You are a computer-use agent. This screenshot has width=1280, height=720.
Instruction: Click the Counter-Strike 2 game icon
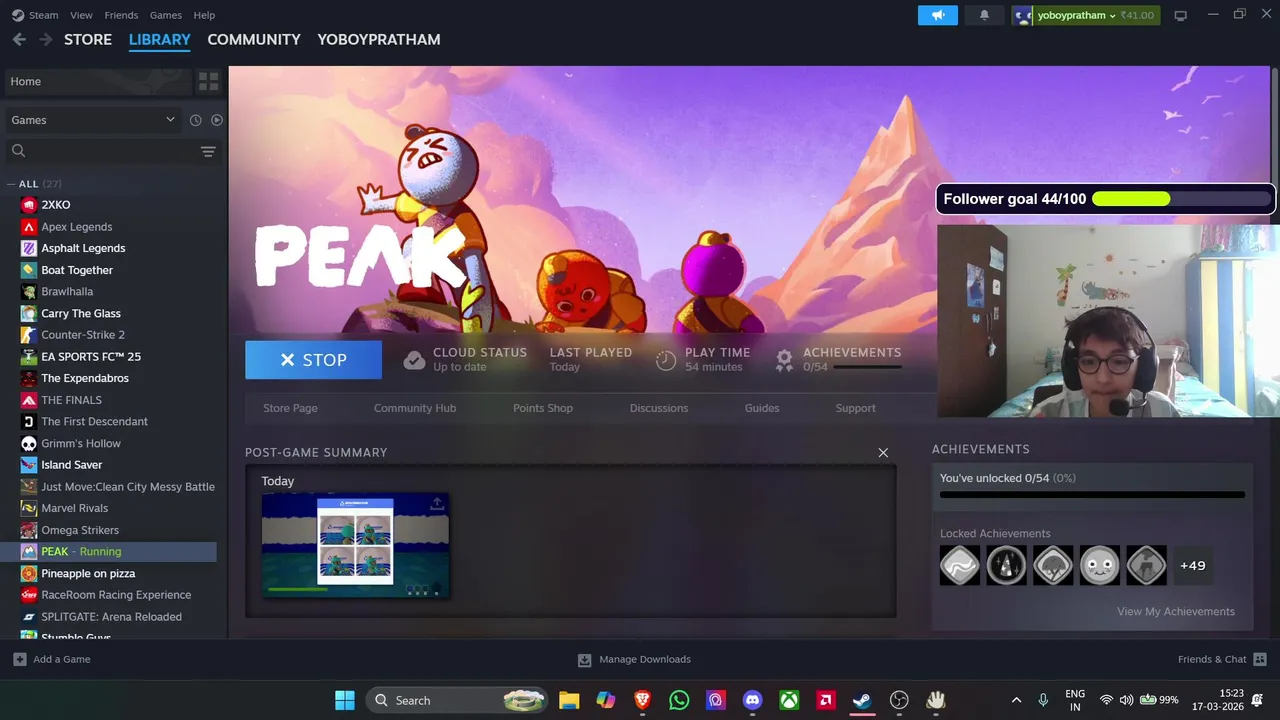28,335
